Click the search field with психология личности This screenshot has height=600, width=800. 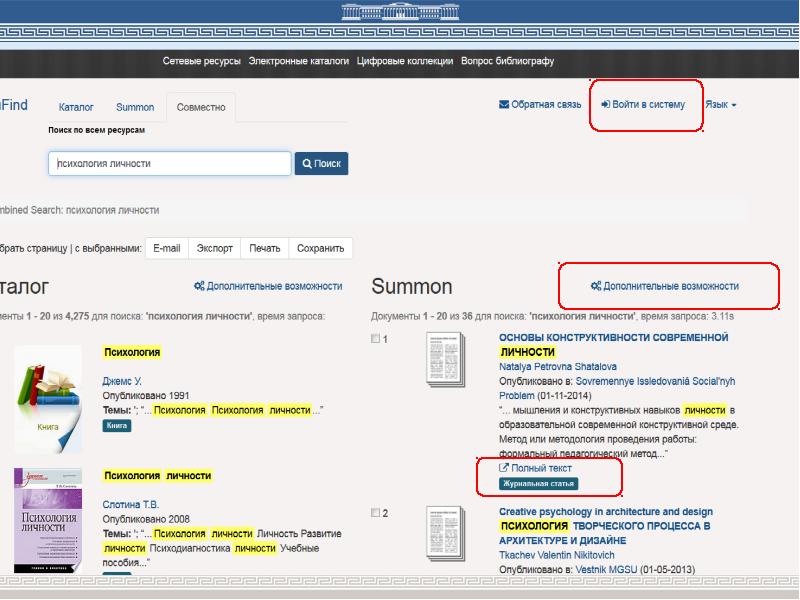click(169, 164)
